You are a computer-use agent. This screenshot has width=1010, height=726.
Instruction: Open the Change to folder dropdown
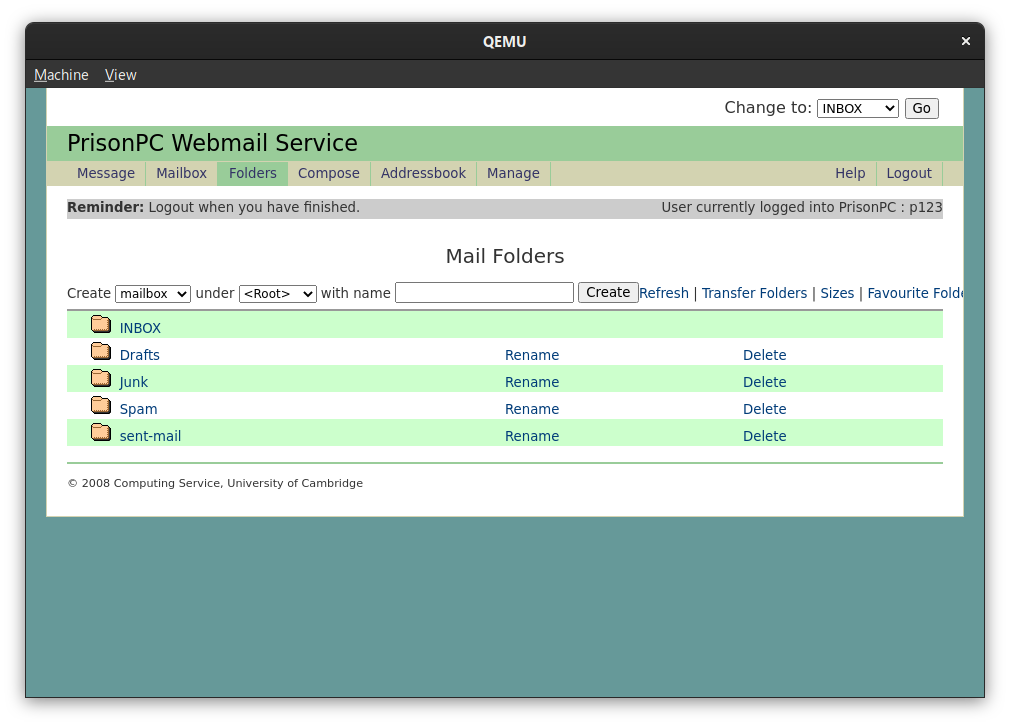[857, 108]
